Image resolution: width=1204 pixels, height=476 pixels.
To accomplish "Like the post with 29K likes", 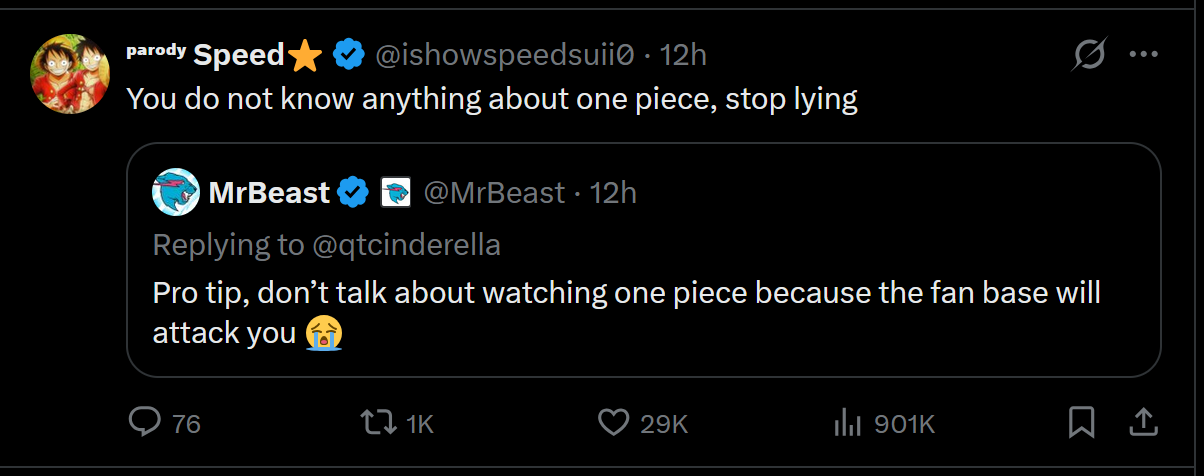I will (613, 423).
